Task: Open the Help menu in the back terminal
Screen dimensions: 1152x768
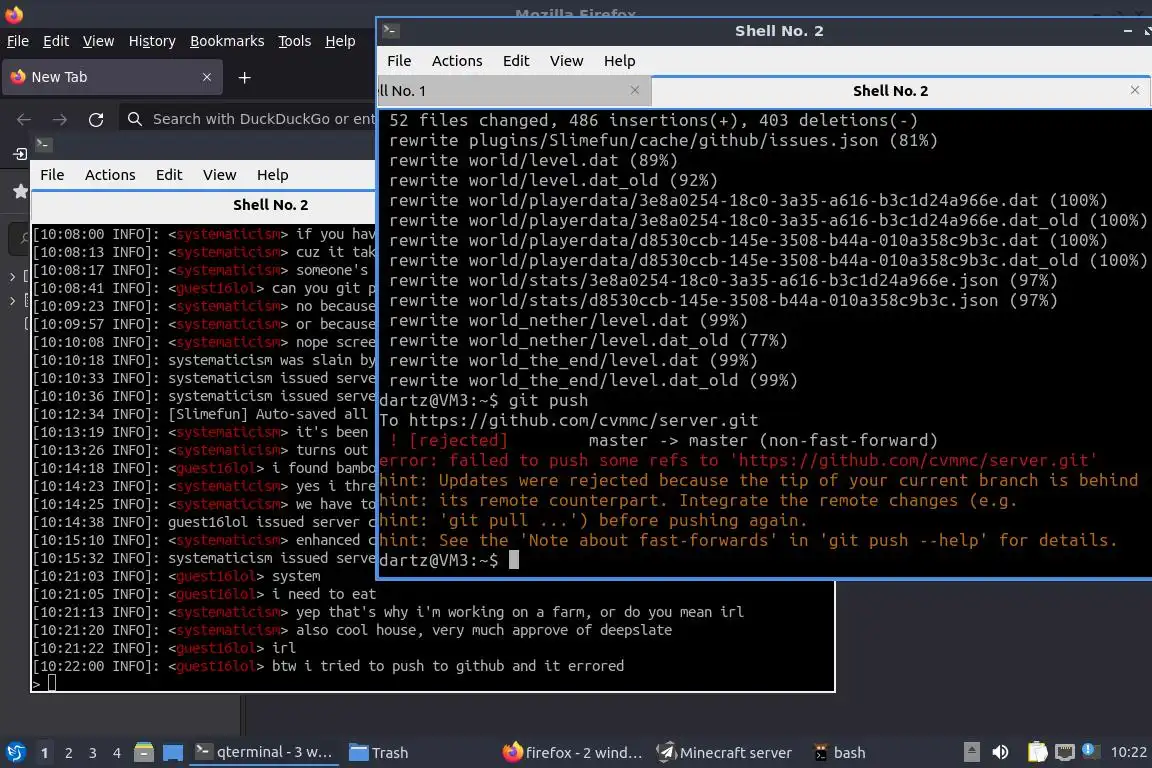Action: tap(273, 175)
